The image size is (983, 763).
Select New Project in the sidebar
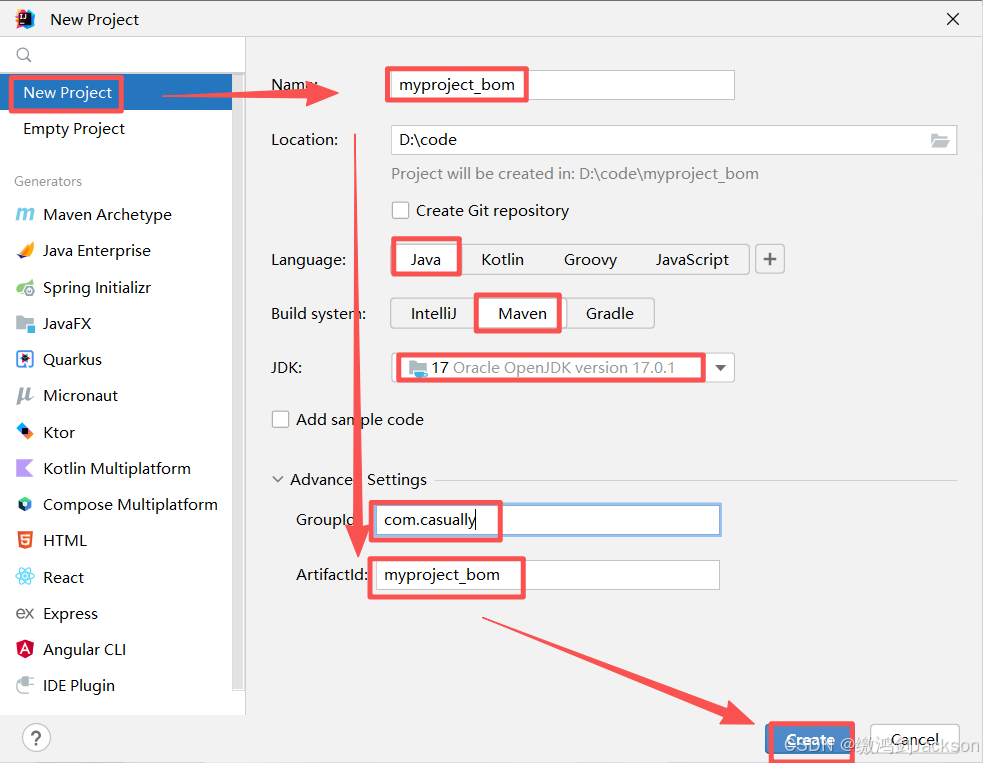pyautogui.click(x=116, y=93)
